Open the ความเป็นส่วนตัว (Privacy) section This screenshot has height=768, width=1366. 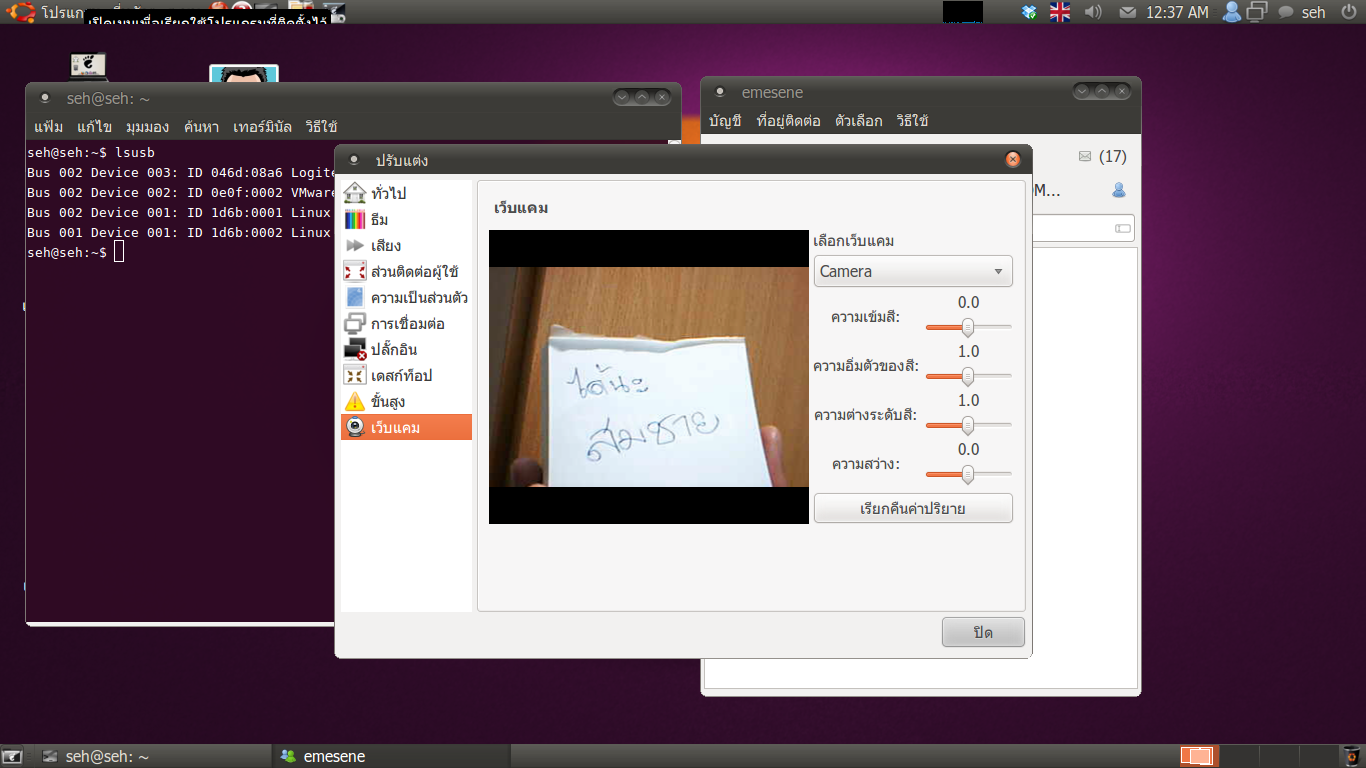click(x=406, y=297)
